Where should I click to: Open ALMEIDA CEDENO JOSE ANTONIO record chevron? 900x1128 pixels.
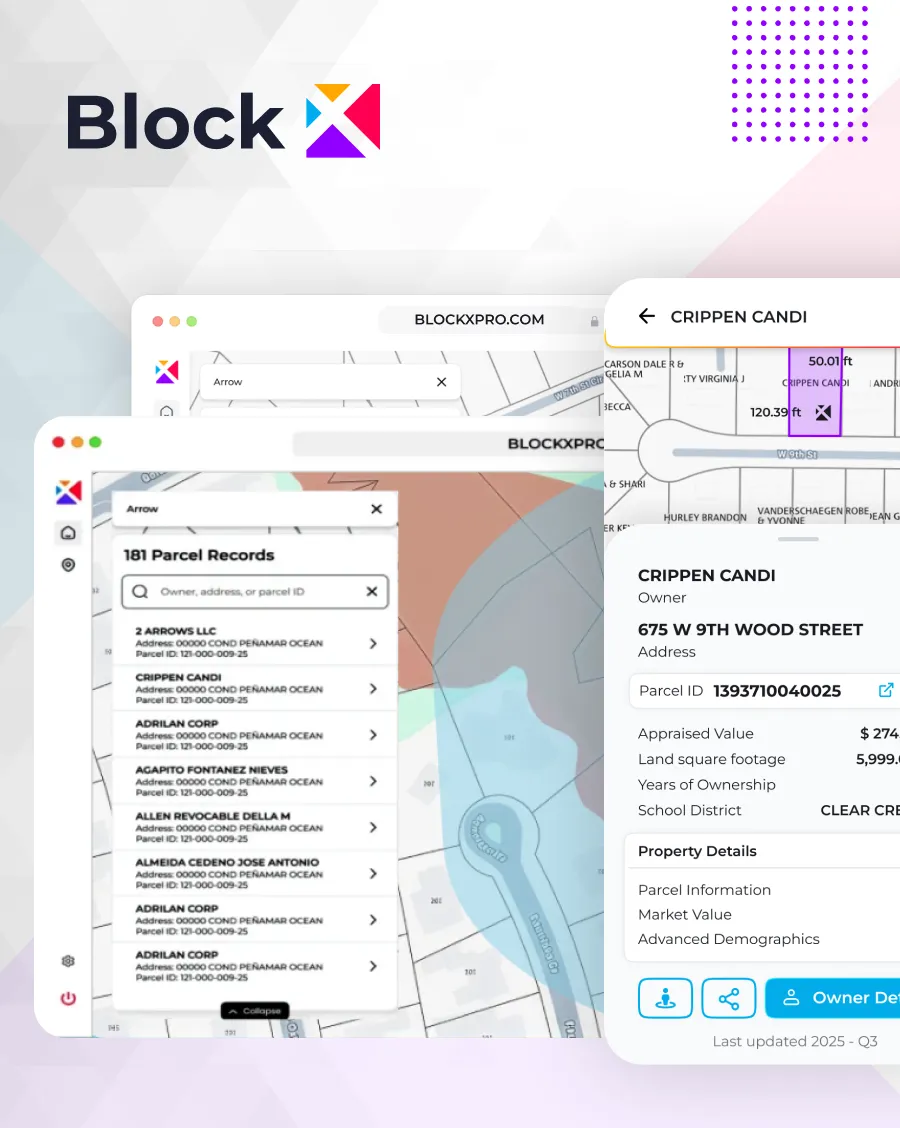tap(373, 873)
